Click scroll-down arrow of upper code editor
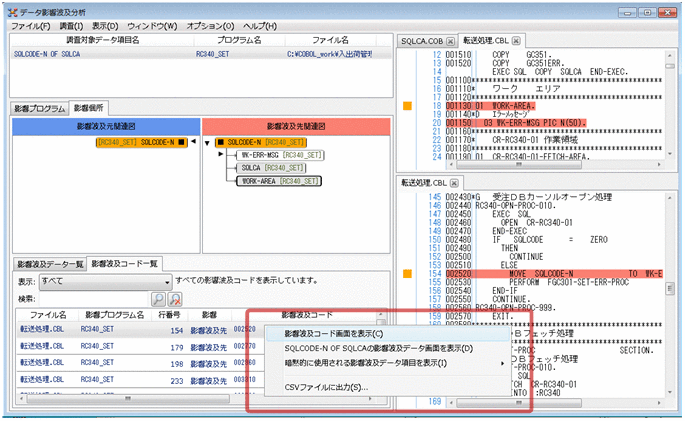 coord(670,154)
